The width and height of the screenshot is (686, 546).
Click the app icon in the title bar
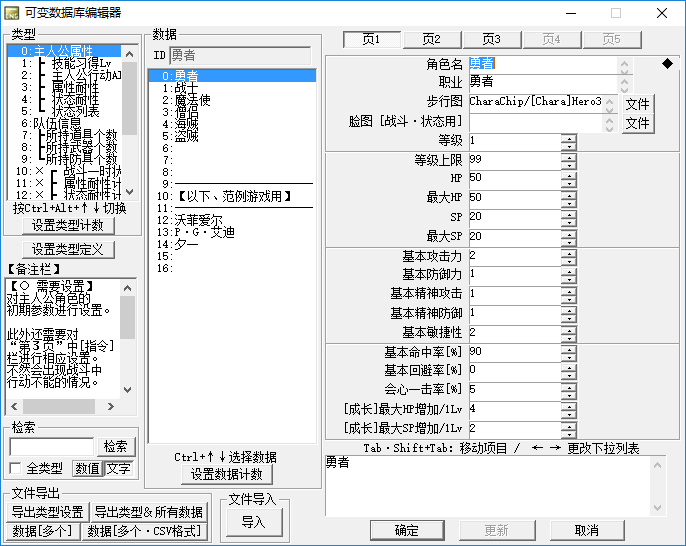coord(11,13)
